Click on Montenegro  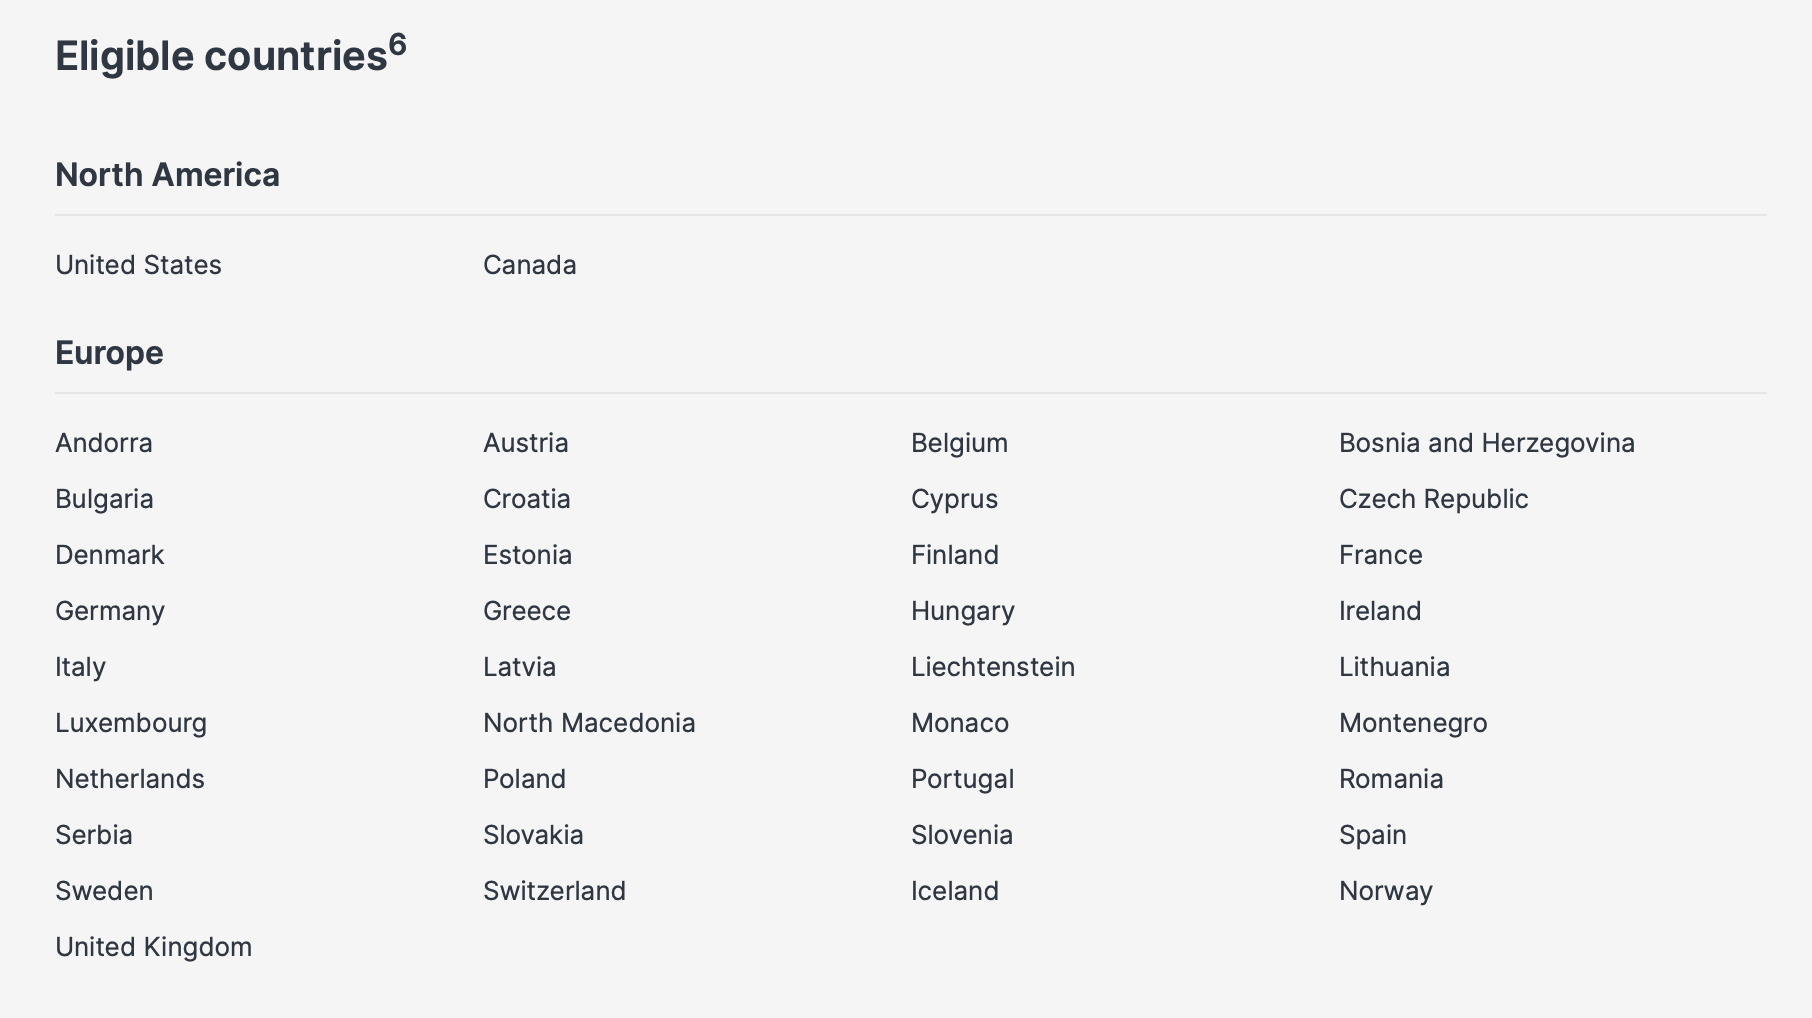[1413, 723]
